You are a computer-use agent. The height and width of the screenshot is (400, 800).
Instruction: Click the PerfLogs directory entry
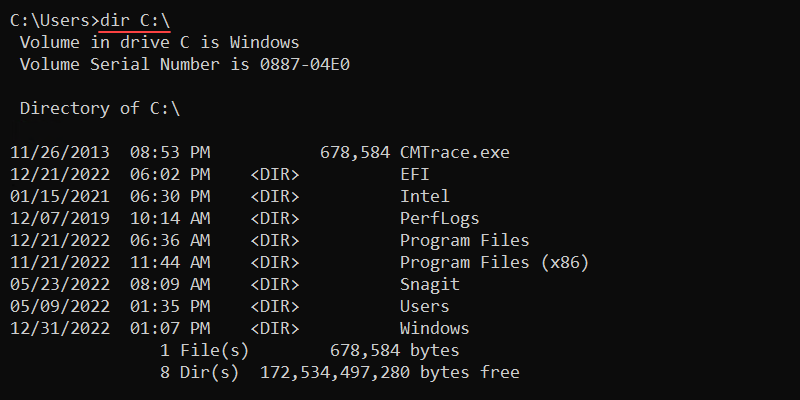click(x=439, y=219)
